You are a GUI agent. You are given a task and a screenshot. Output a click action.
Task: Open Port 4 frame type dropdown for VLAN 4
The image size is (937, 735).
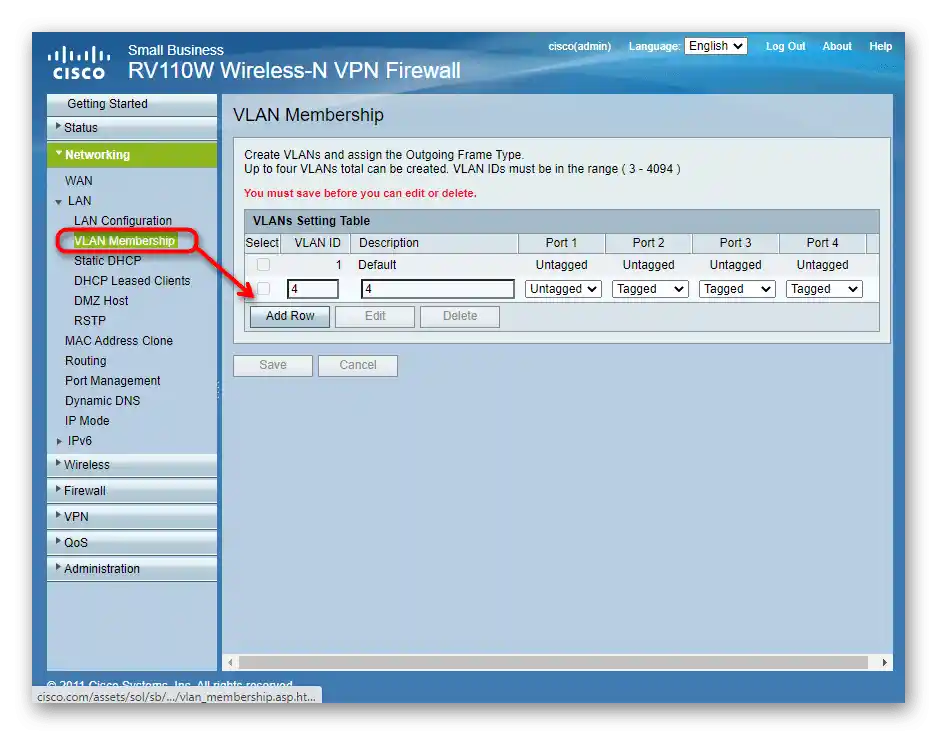tap(824, 289)
